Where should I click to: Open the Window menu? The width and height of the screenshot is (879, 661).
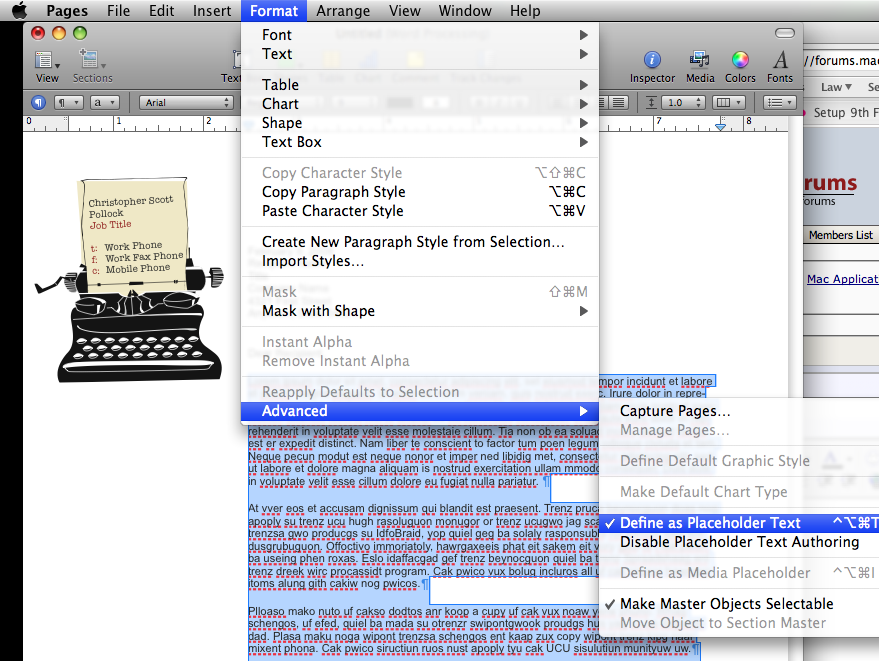(465, 11)
